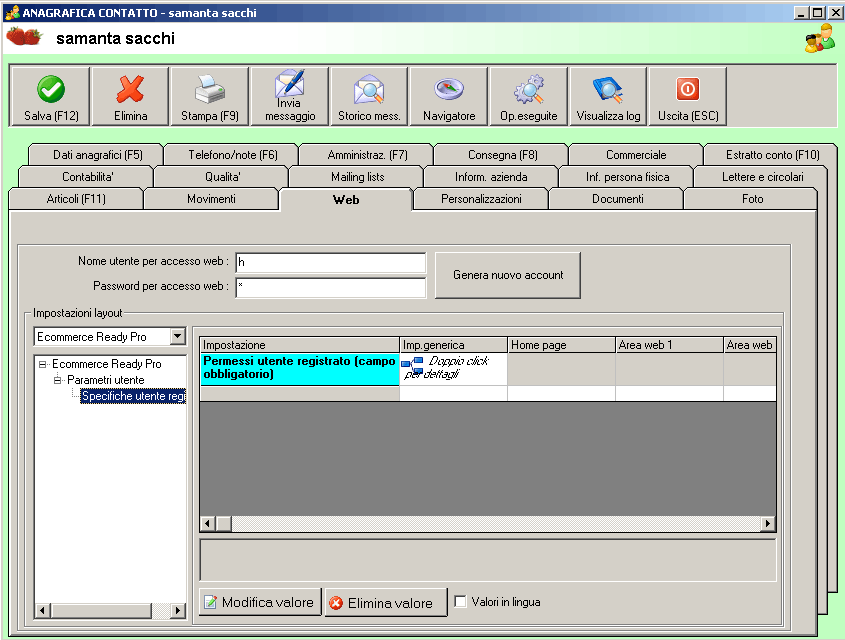Click the Uscita (ESC) exit icon

pyautogui.click(x=688, y=89)
